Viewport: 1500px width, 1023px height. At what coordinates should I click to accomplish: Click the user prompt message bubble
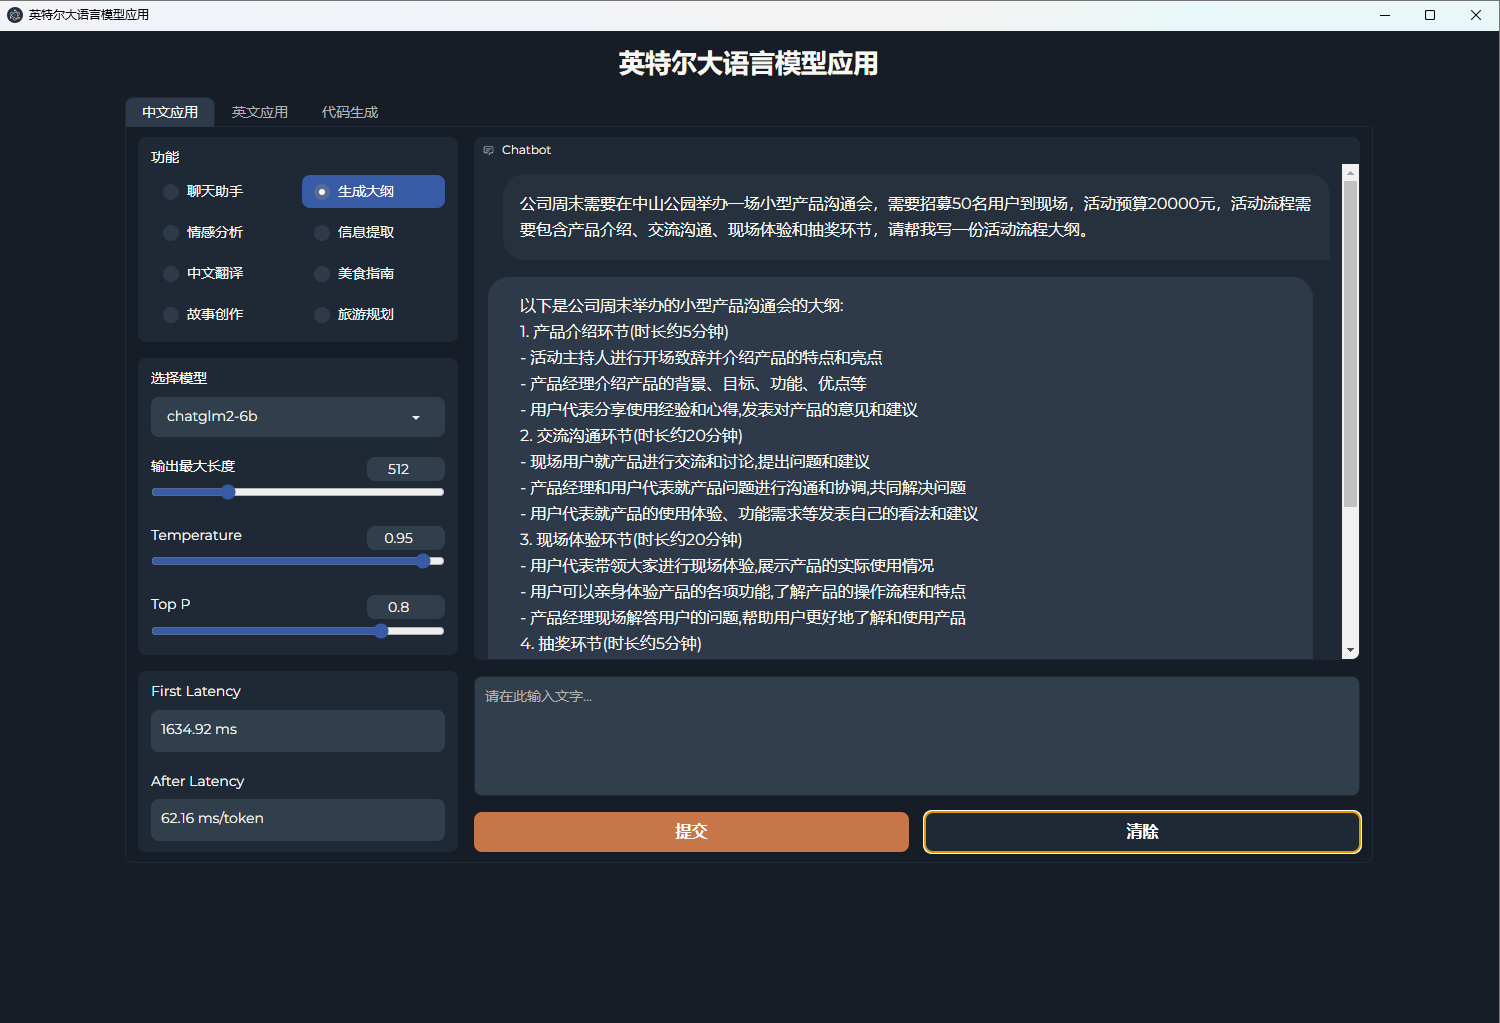[916, 217]
